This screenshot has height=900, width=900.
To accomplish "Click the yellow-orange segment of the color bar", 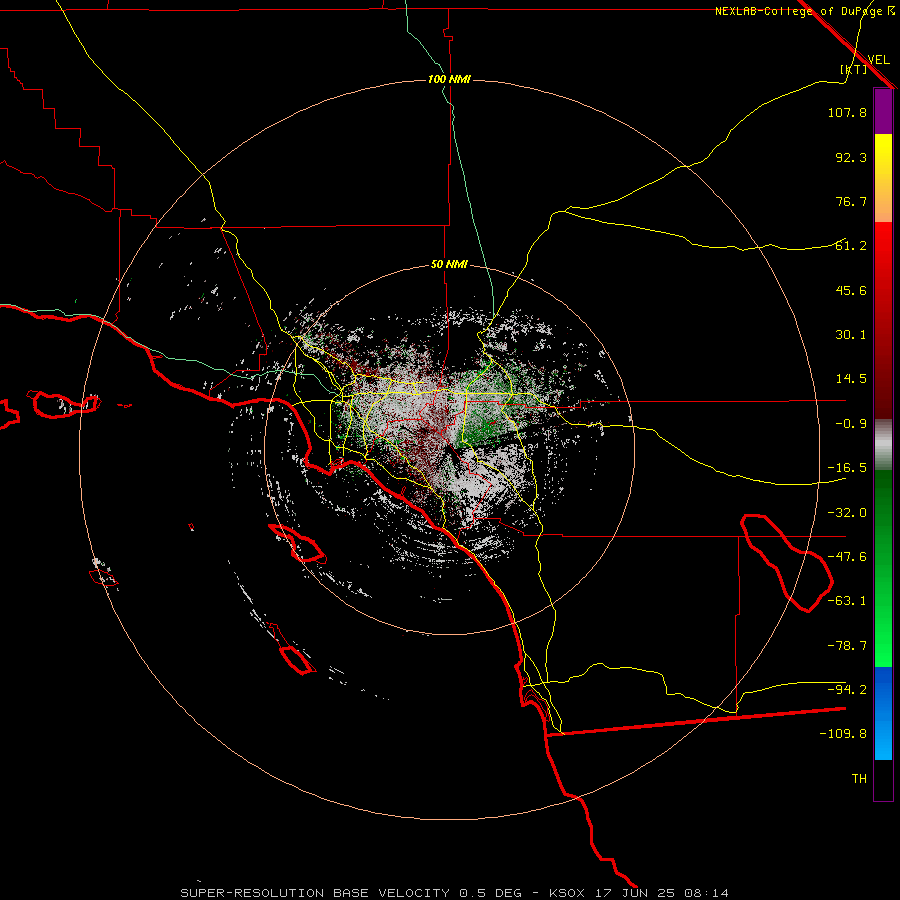I will pyautogui.click(x=883, y=178).
